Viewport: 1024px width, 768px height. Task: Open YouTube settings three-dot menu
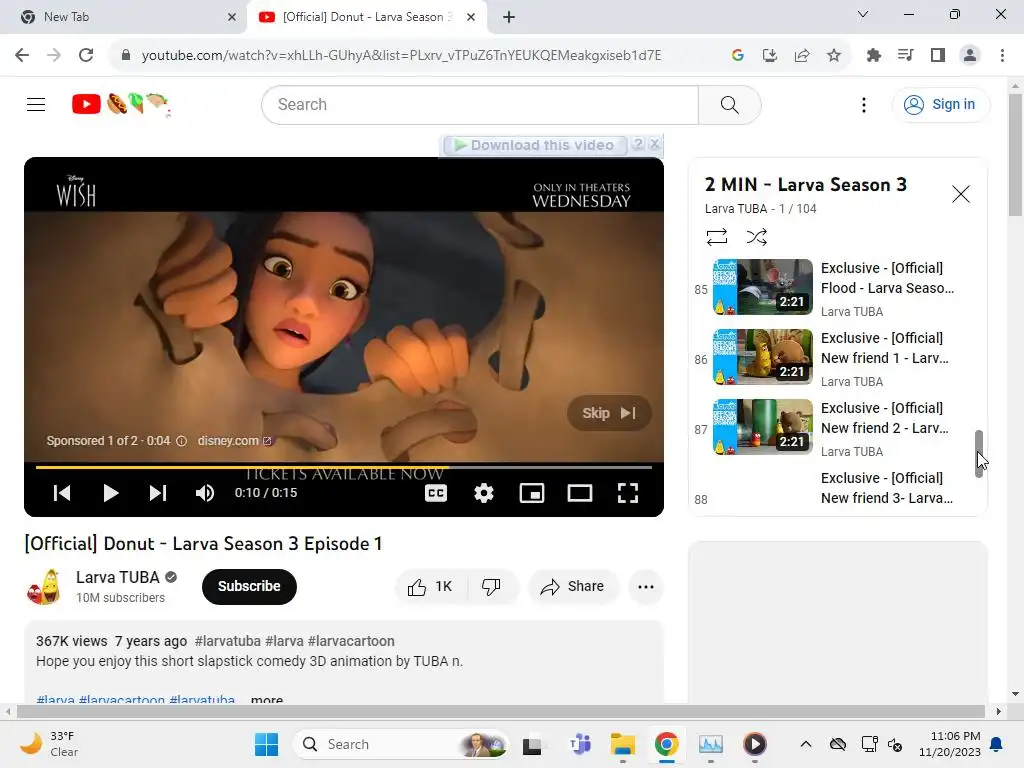pyautogui.click(x=863, y=104)
